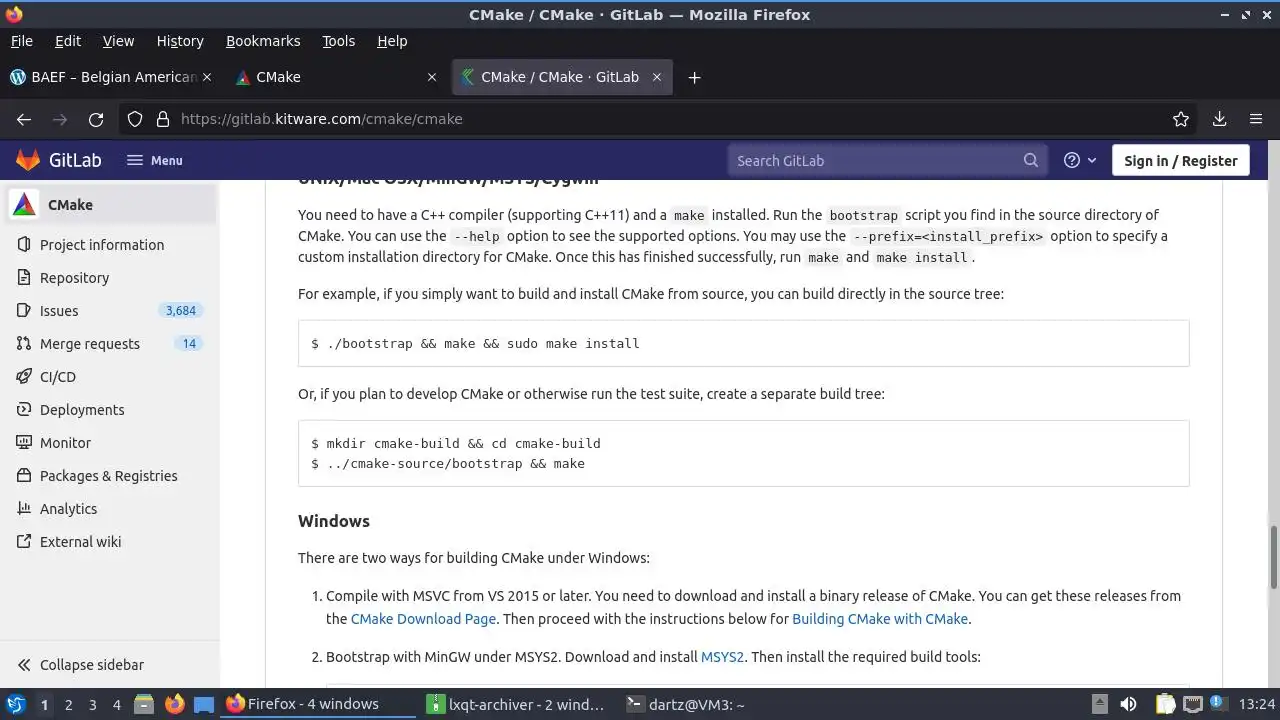This screenshot has width=1280, height=720.
Task: Click the Issues count badge 3,684
Action: (181, 311)
